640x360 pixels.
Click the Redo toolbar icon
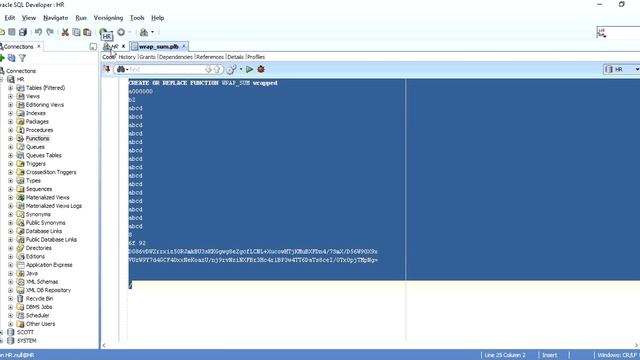point(50,32)
